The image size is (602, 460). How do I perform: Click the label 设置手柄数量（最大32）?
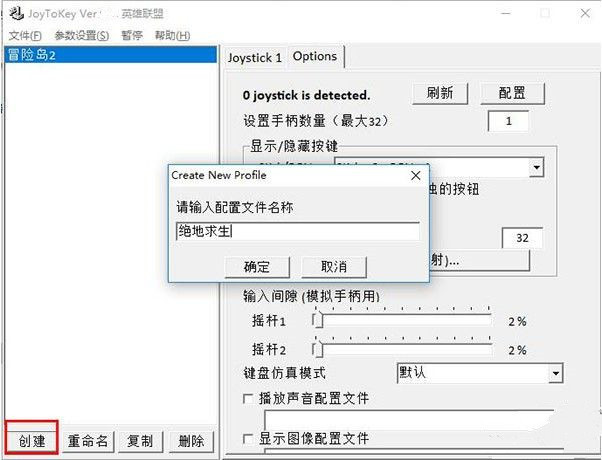pyautogui.click(x=316, y=121)
